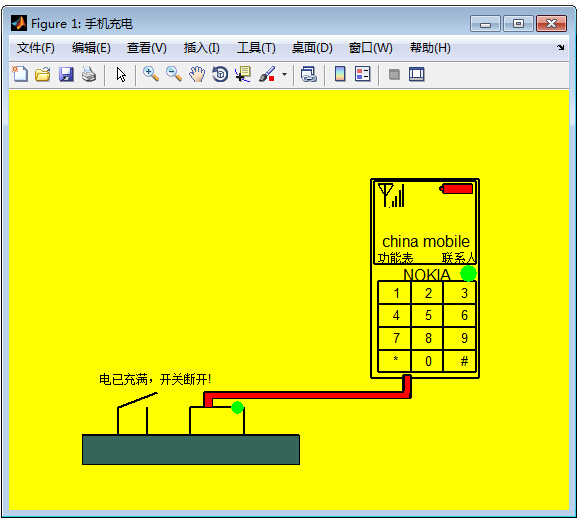Click the Show Plot Tools button
Screen dimensions: 580x520
click(417, 74)
